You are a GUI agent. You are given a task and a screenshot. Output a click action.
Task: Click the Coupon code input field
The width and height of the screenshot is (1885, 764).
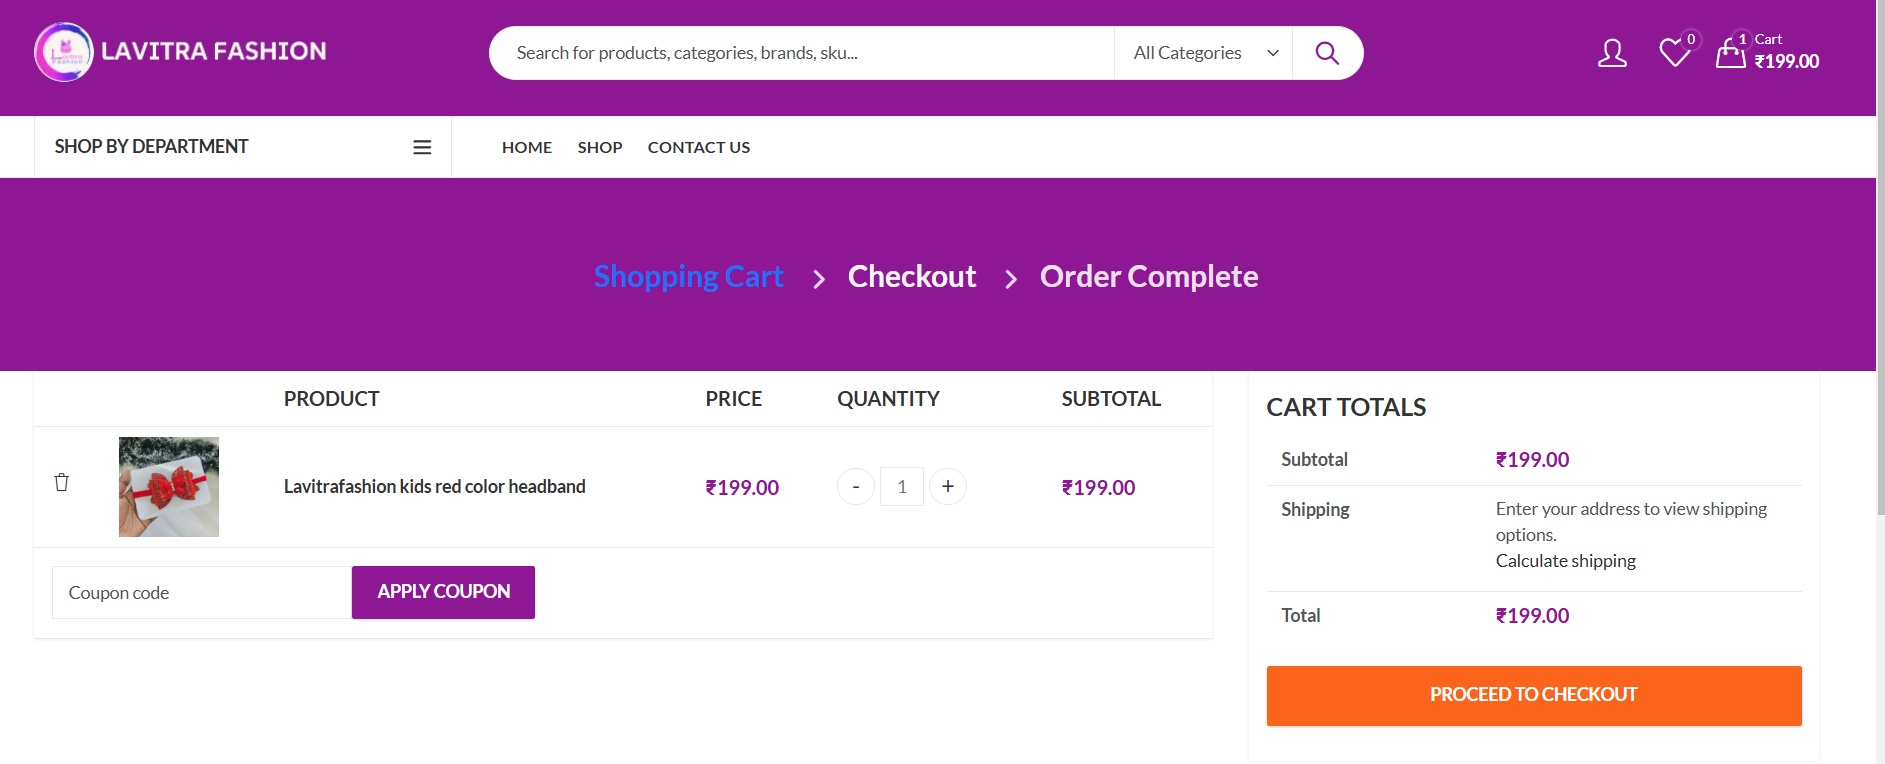[202, 593]
